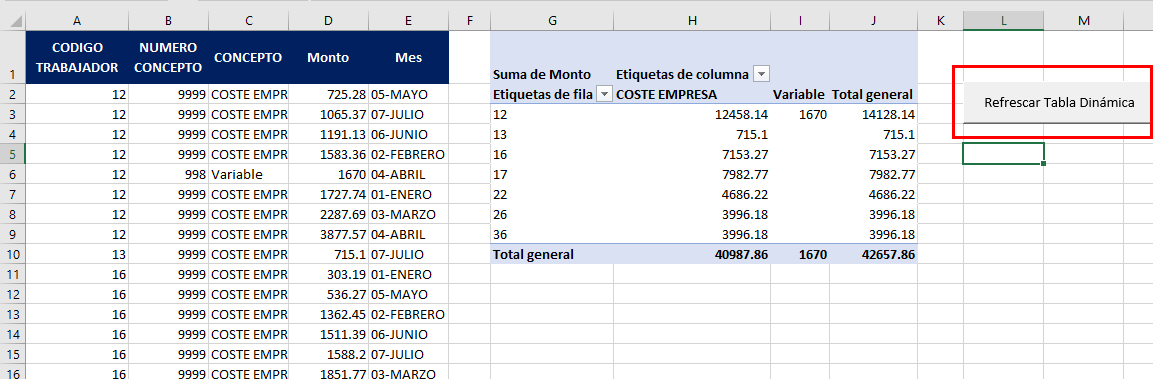
Task: Click the Suma de Monto pivot label
Action: pyautogui.click(x=541, y=74)
